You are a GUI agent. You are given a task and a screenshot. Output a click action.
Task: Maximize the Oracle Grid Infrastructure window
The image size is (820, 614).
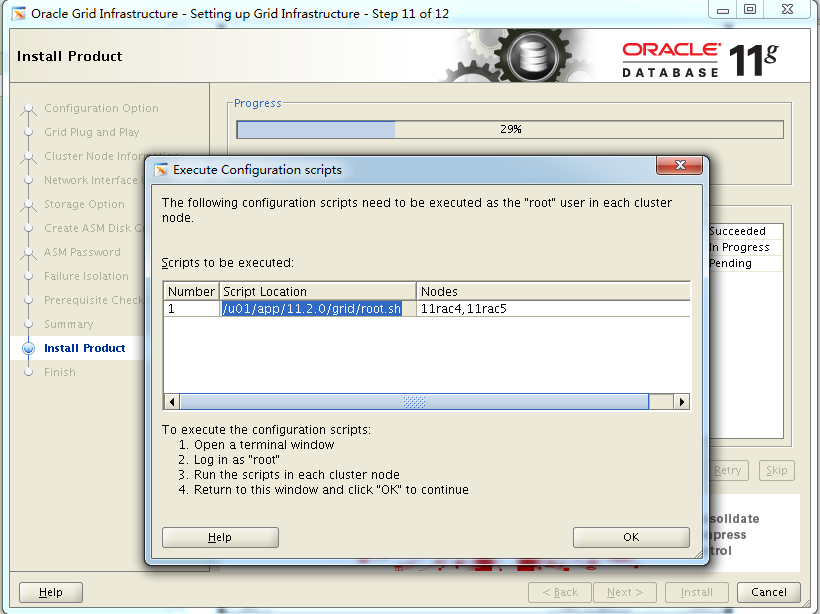tap(750, 10)
